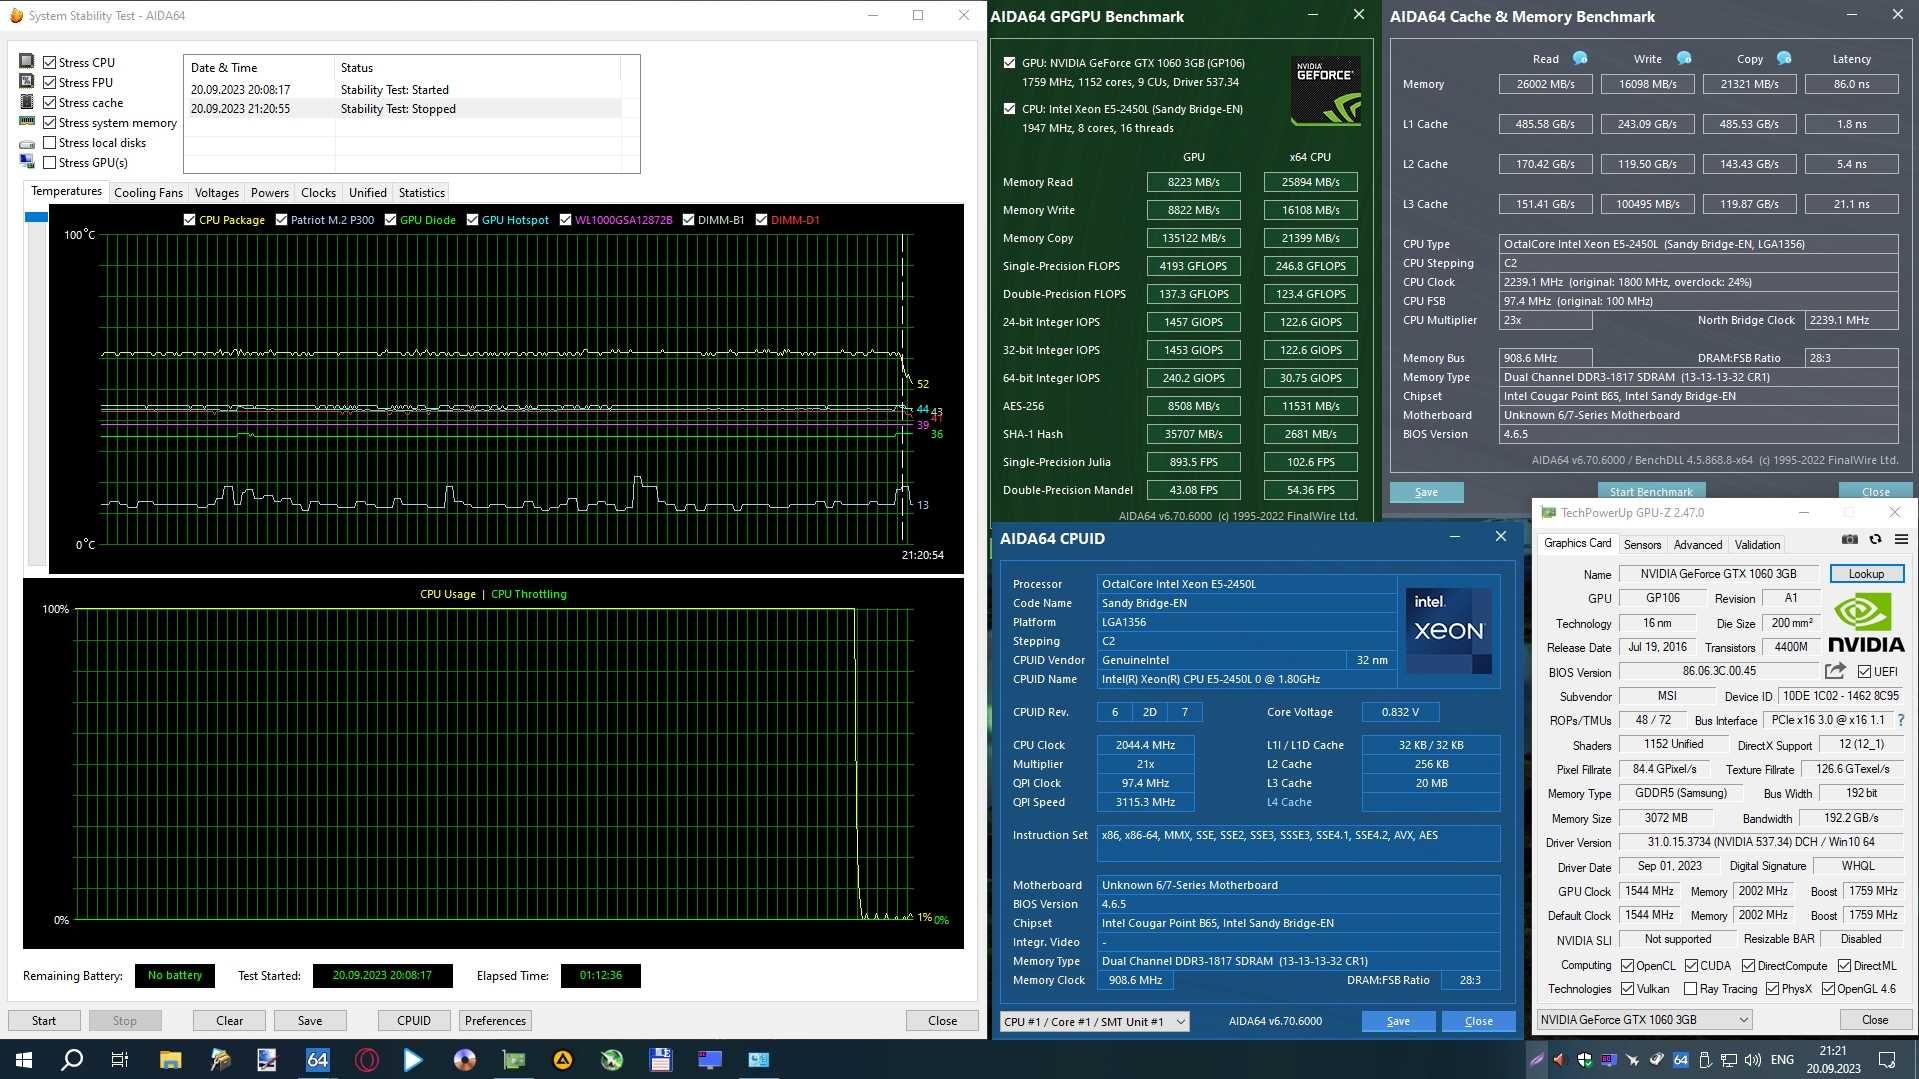The width and height of the screenshot is (1919, 1079).
Task: Uncheck Stress FPU option
Action: click(x=49, y=82)
